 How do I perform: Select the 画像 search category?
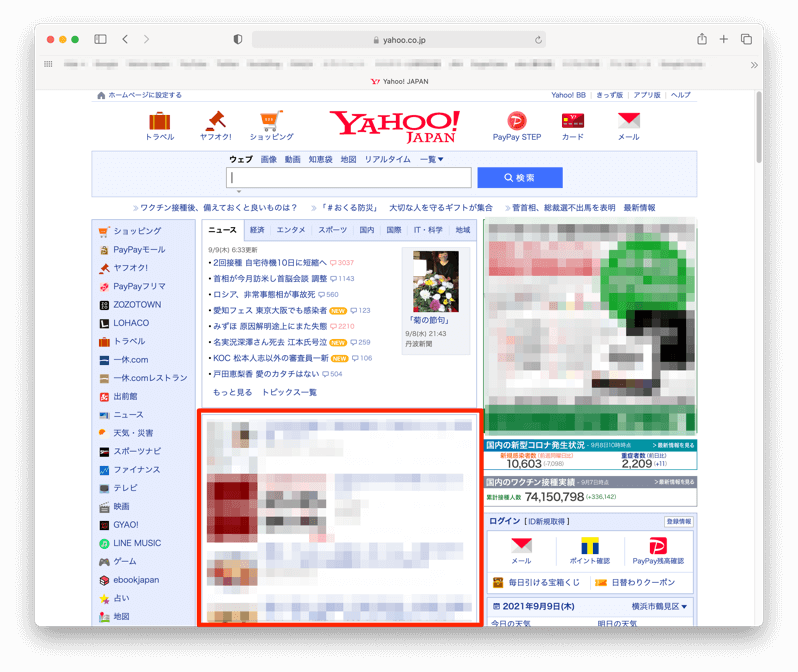pos(269,159)
